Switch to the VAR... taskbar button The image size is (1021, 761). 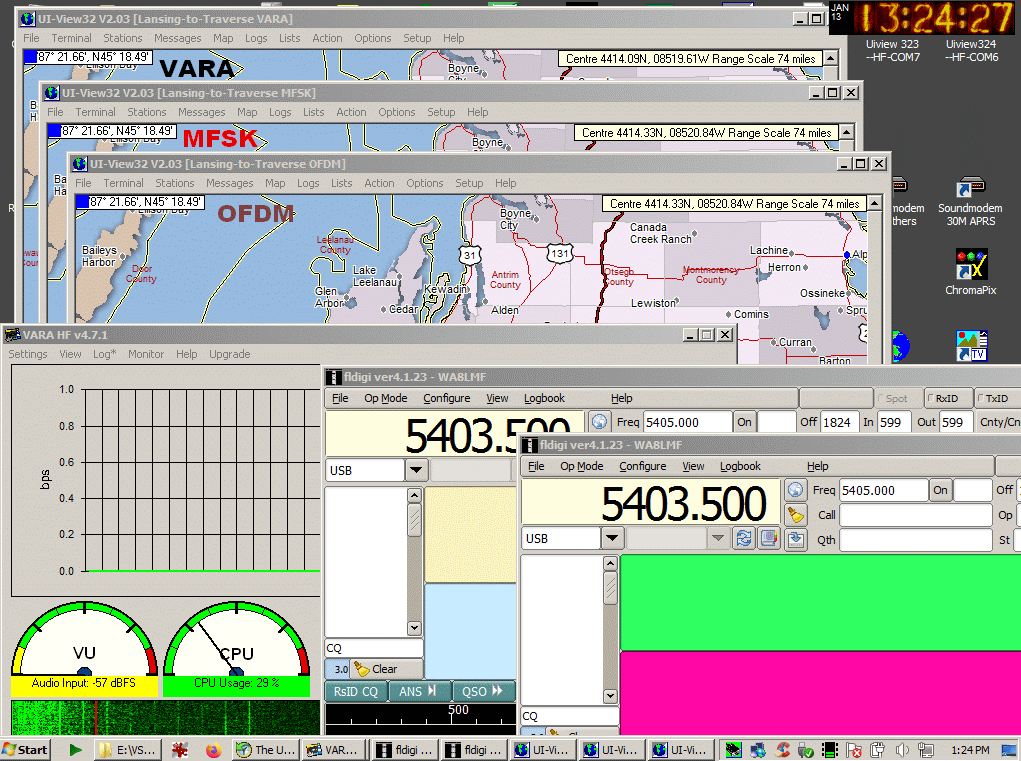pos(333,750)
